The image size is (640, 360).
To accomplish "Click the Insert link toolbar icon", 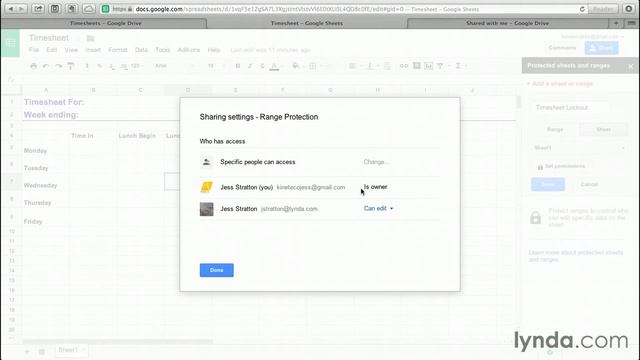I will 404,66.
